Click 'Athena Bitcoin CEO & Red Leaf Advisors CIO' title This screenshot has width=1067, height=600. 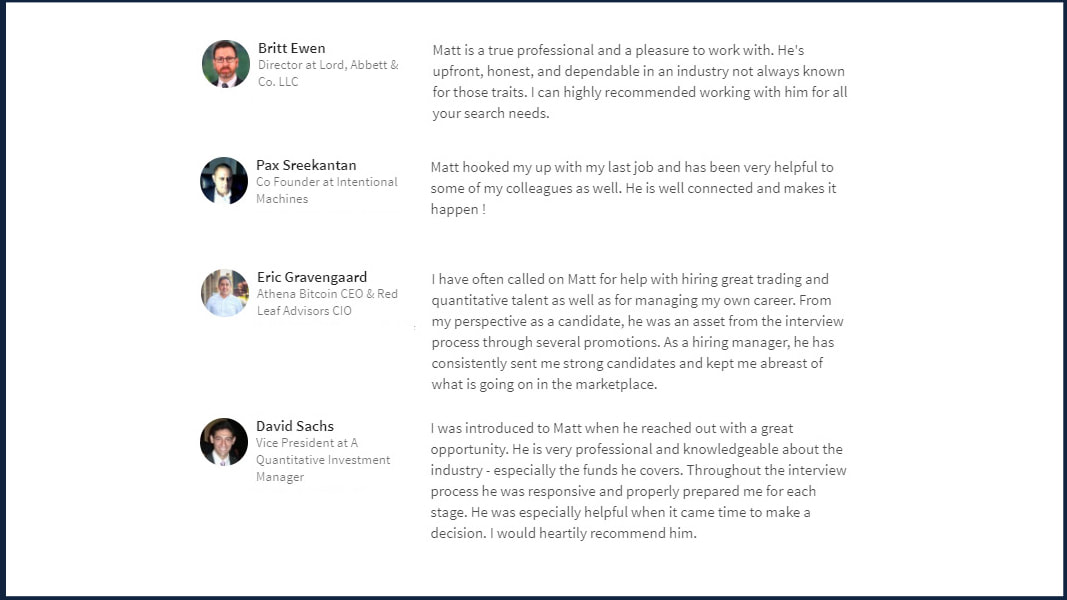327,302
